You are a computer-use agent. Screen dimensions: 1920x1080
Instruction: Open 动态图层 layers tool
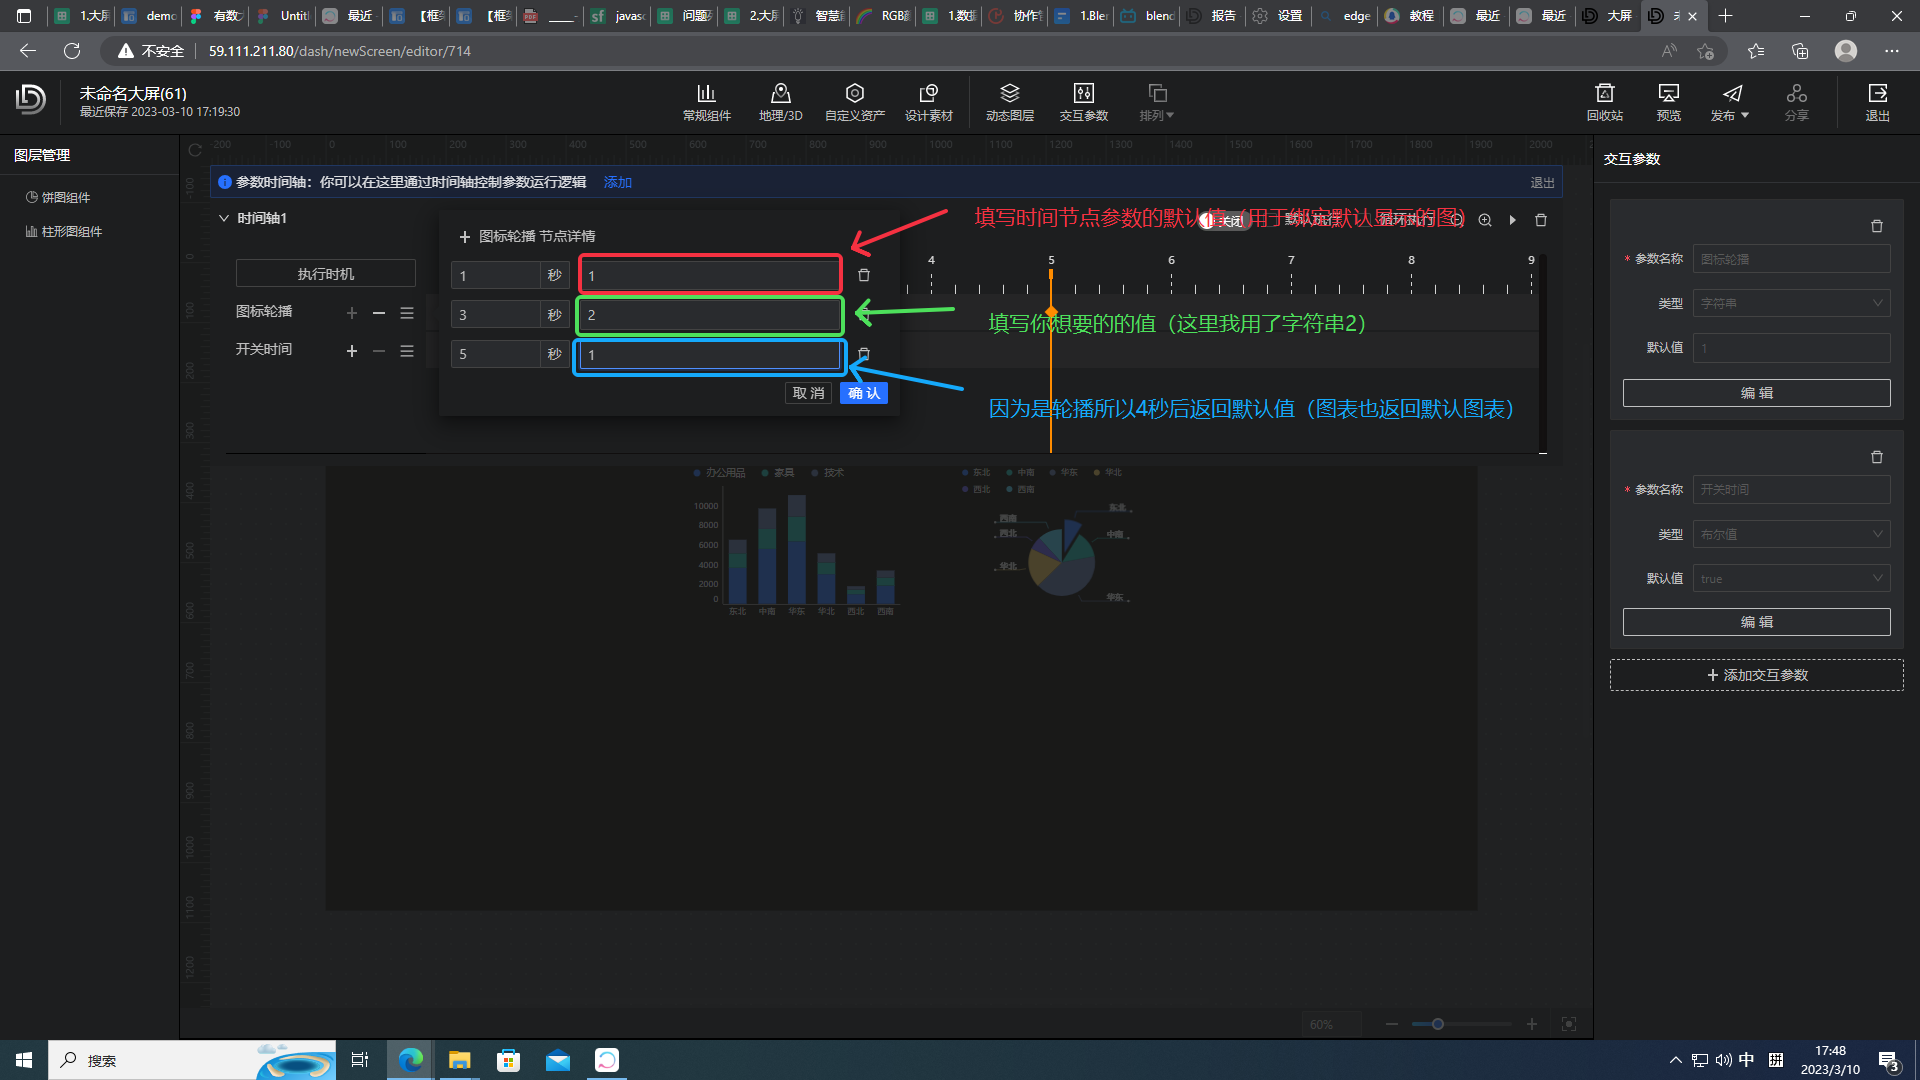point(1009,102)
